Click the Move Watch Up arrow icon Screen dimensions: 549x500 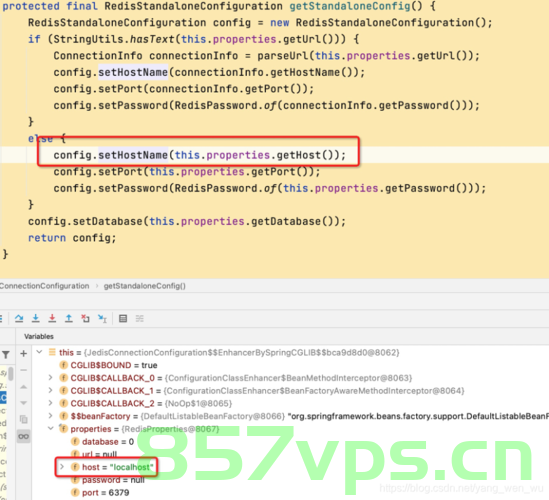pos(23,387)
